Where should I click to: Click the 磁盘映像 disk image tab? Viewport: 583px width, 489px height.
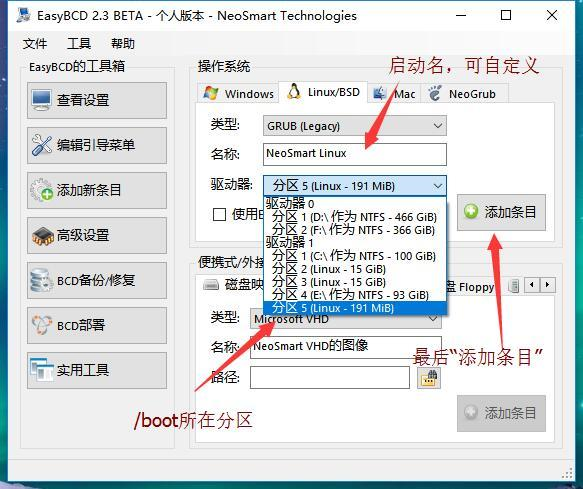(233, 285)
